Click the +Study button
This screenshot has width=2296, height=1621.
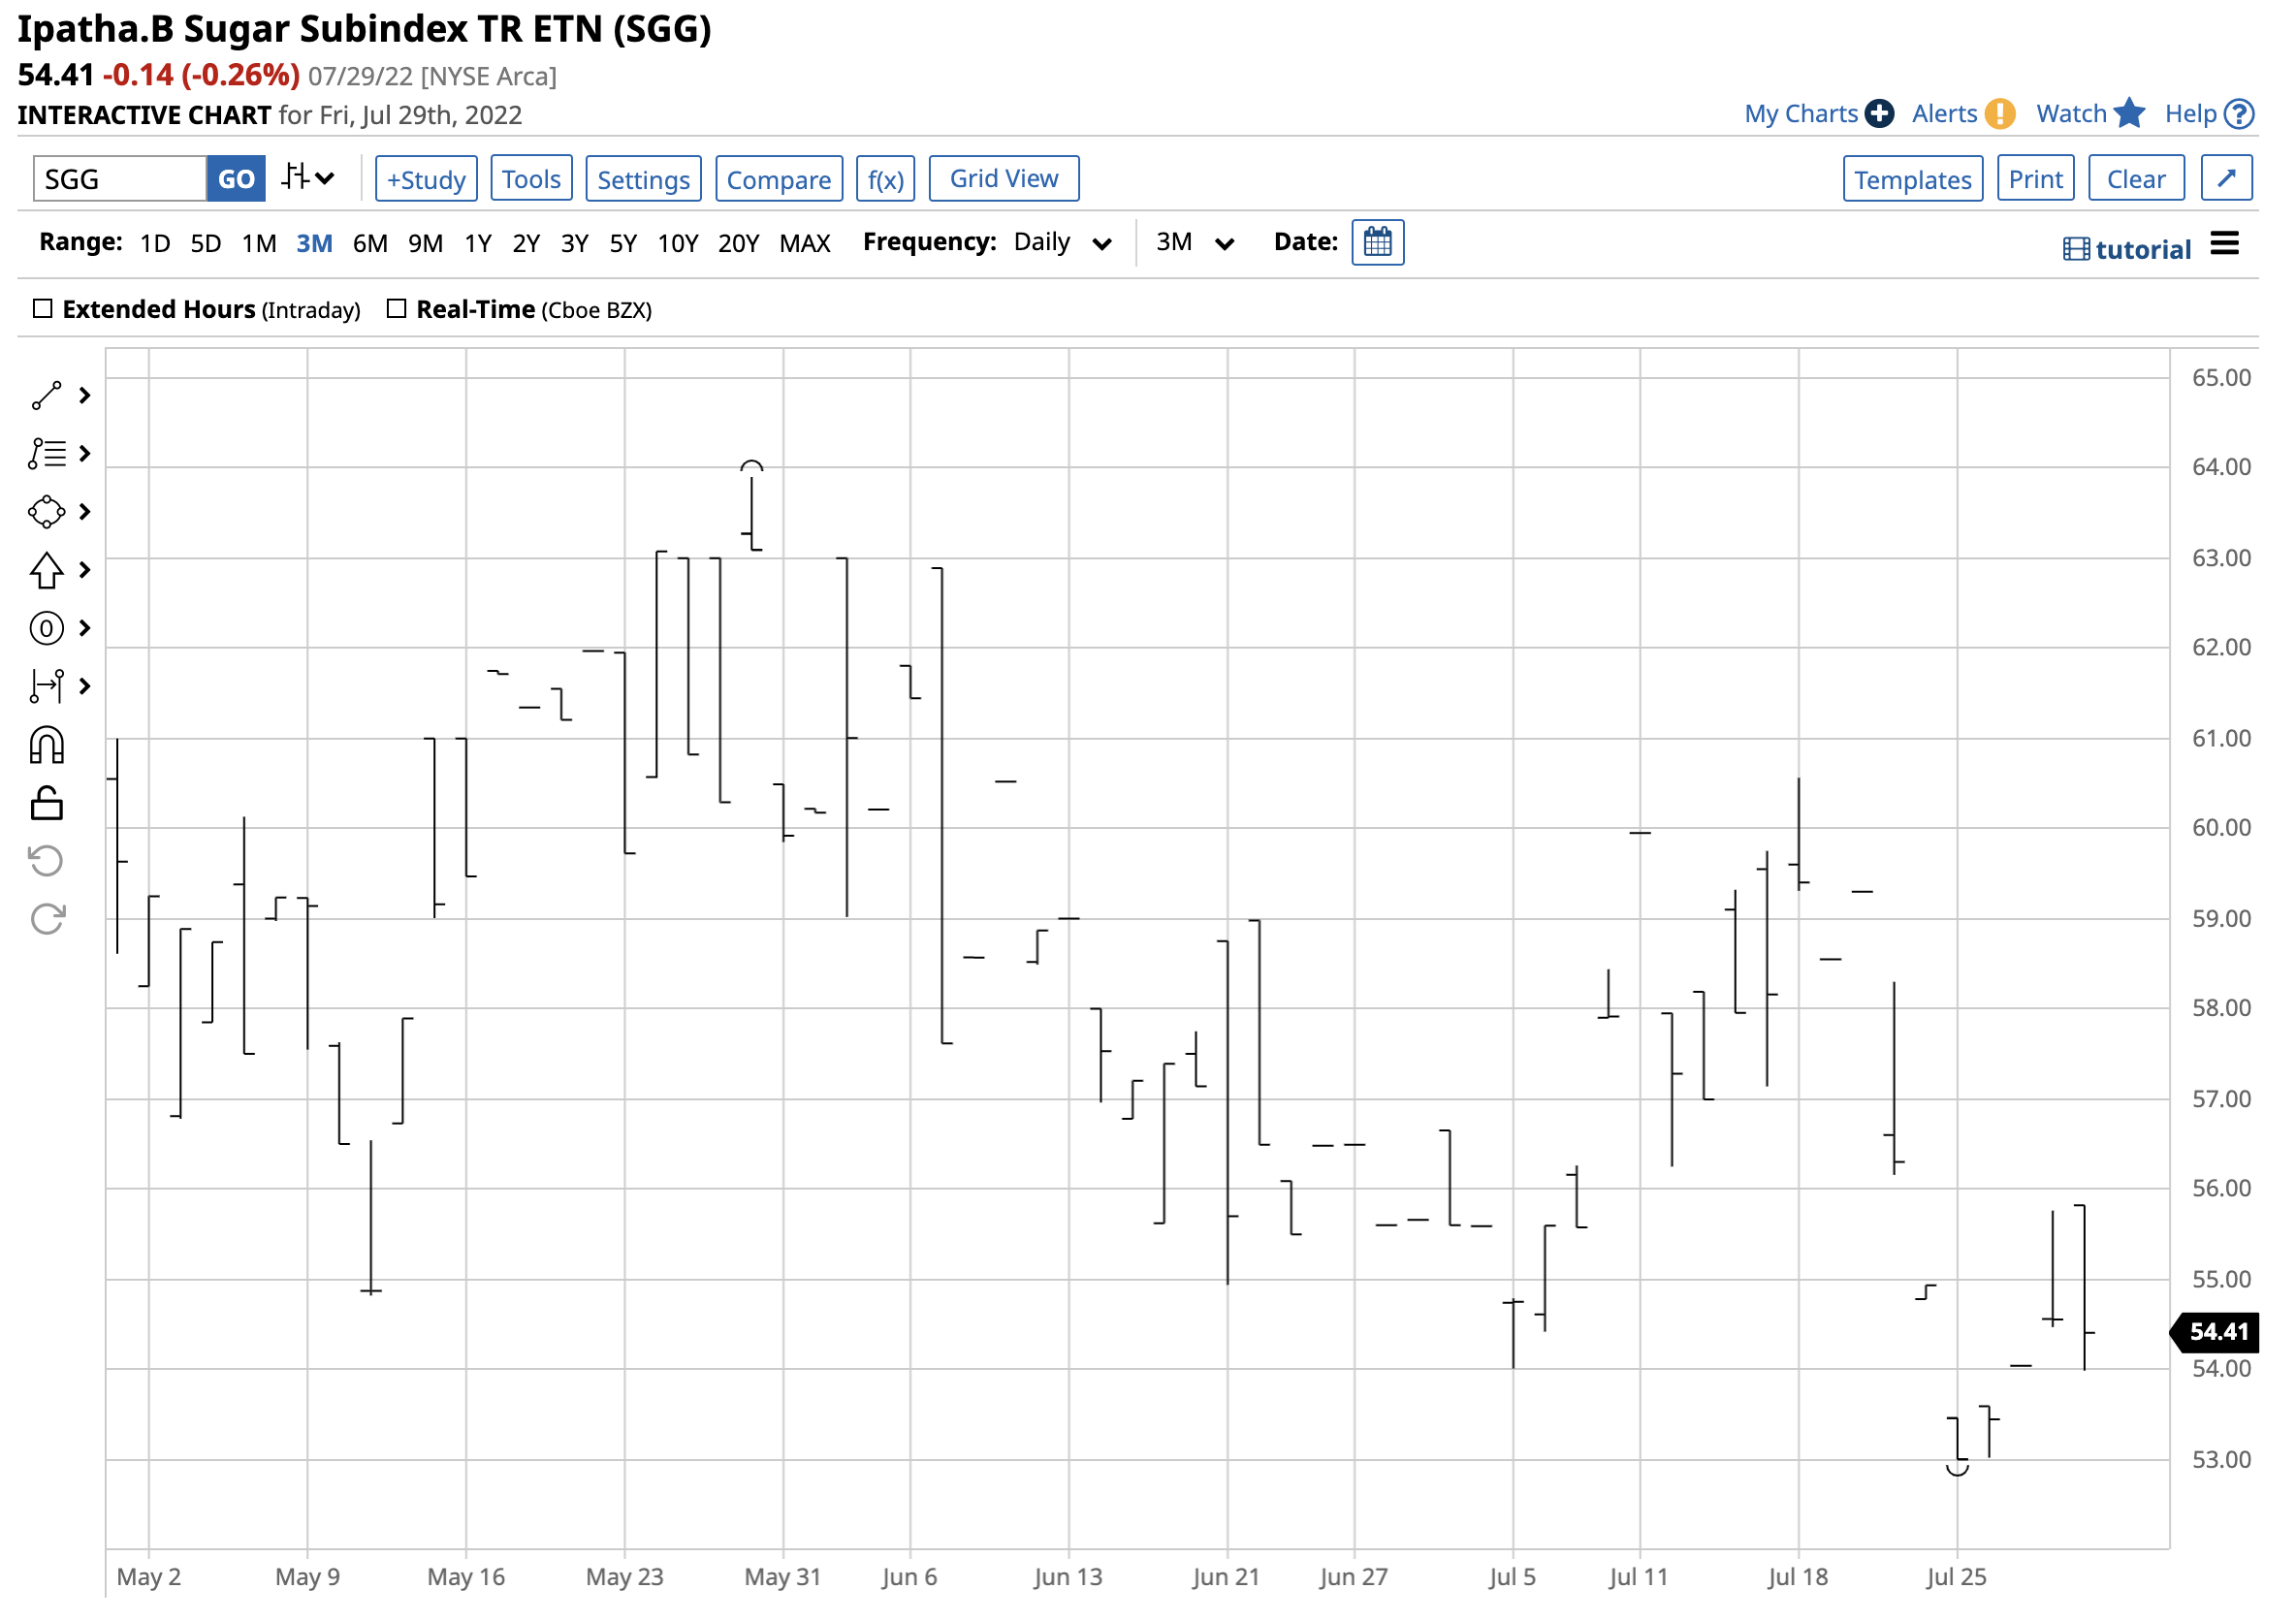pyautogui.click(x=426, y=180)
